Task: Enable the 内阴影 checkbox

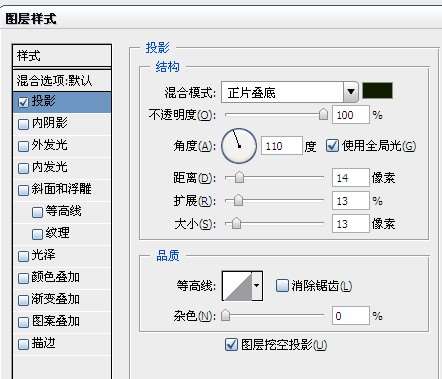Action: click(23, 124)
